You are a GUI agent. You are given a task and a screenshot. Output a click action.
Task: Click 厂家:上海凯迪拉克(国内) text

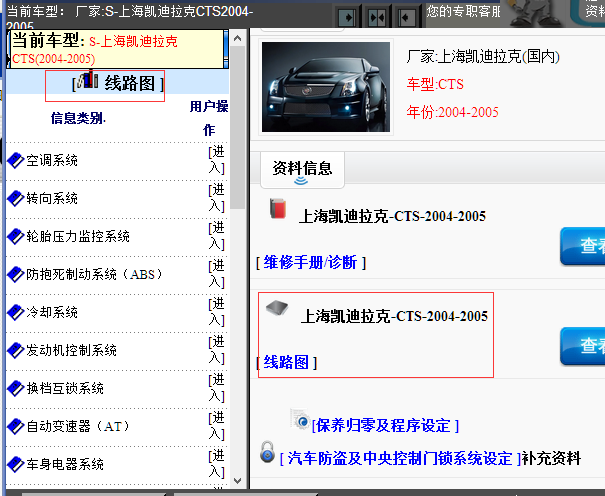coord(483,57)
